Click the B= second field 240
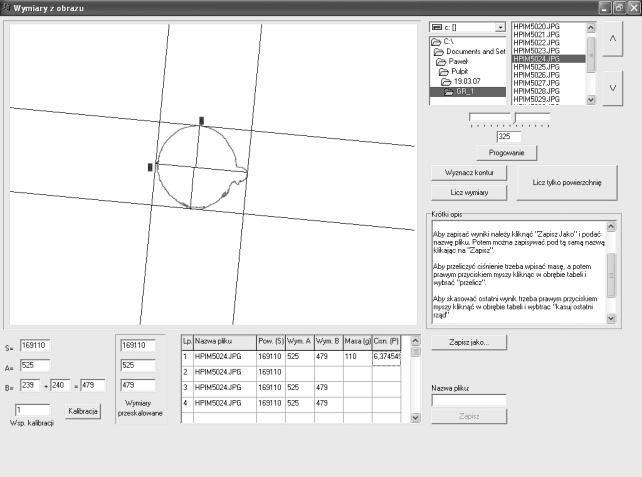642x477 pixels. [60, 385]
